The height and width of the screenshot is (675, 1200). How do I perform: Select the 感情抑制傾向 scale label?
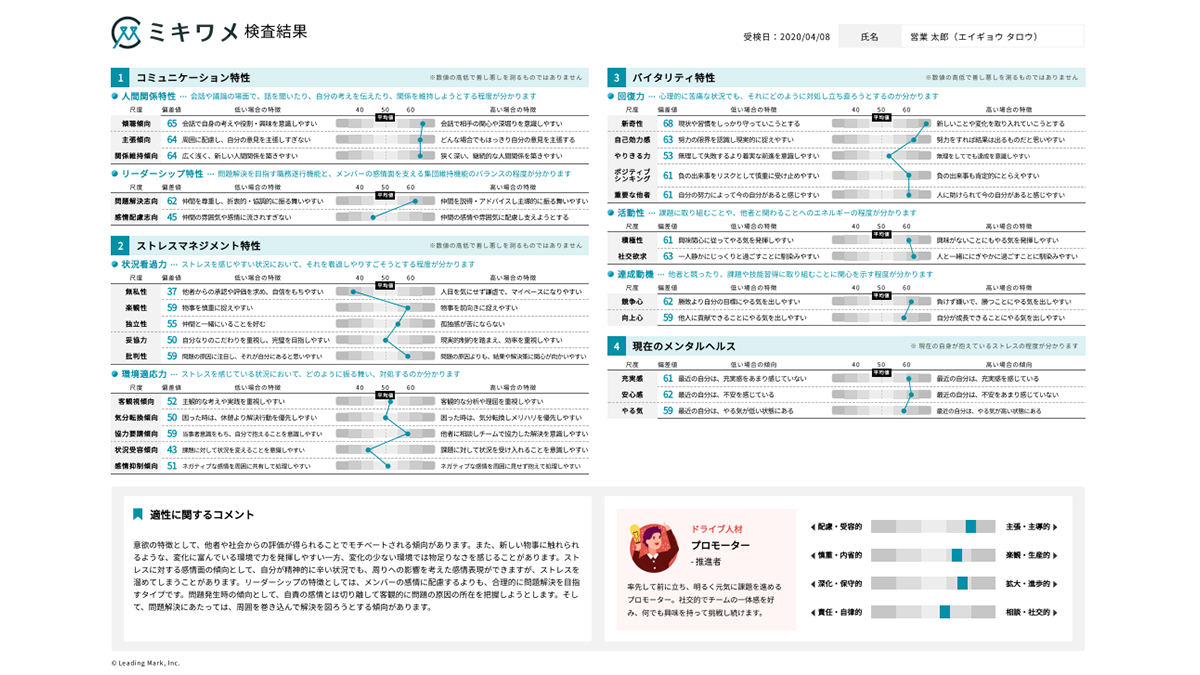(135, 466)
